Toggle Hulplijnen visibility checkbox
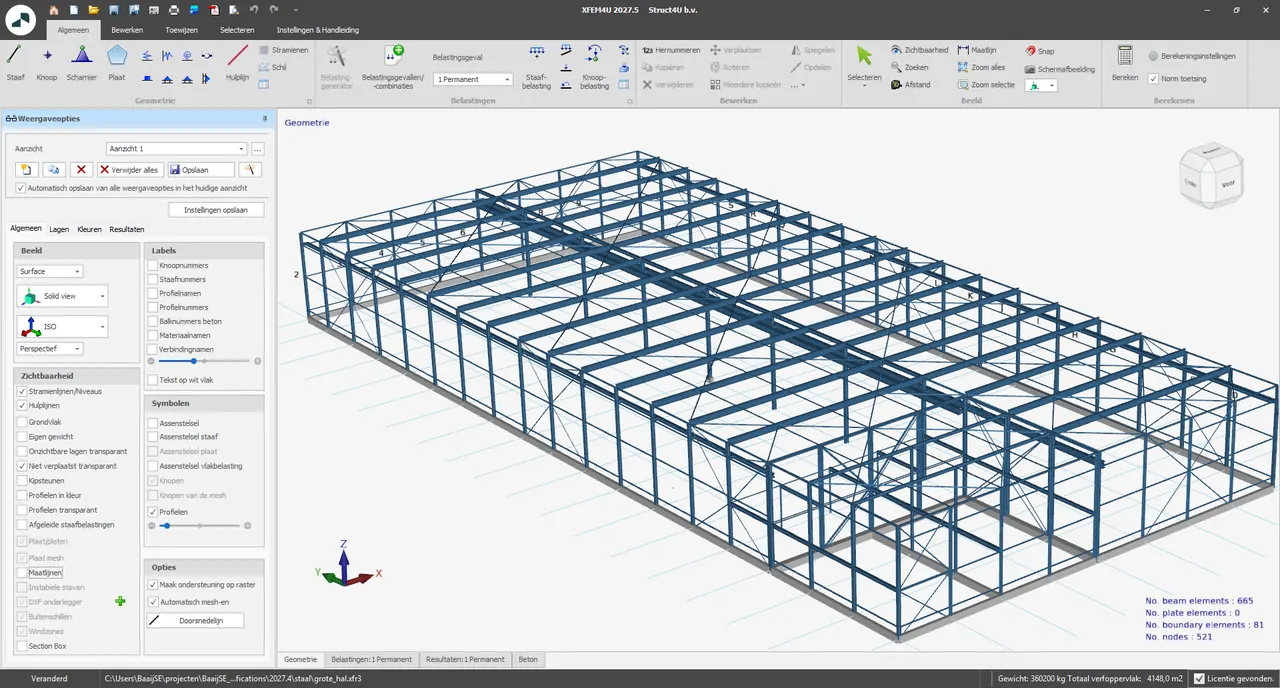 pyautogui.click(x=22, y=406)
